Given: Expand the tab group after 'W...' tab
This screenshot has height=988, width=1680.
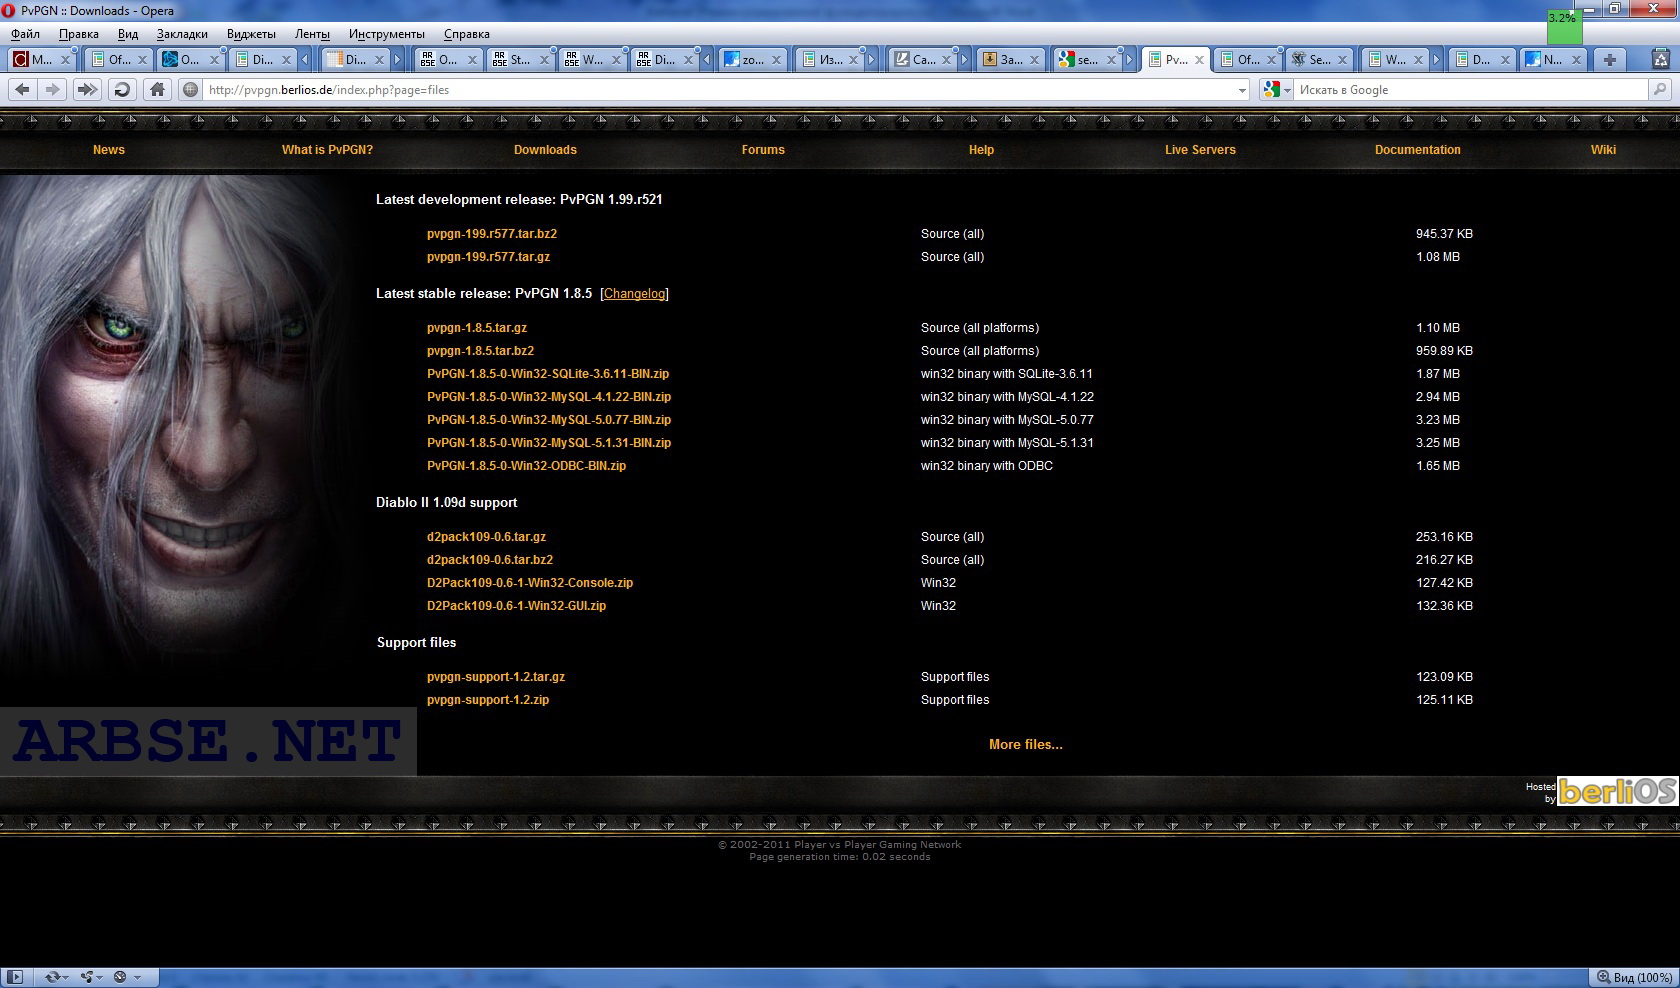Looking at the screenshot, I should pyautogui.click(x=1436, y=60).
